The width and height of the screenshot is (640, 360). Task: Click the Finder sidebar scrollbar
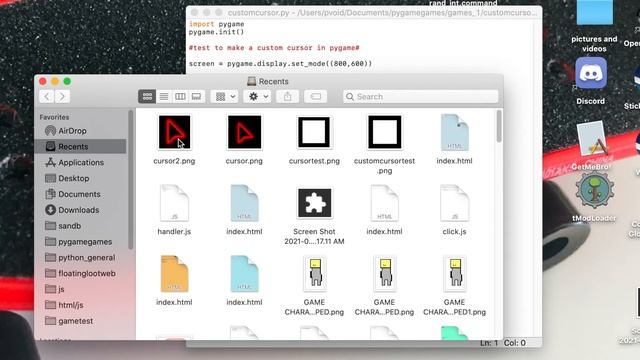131,180
